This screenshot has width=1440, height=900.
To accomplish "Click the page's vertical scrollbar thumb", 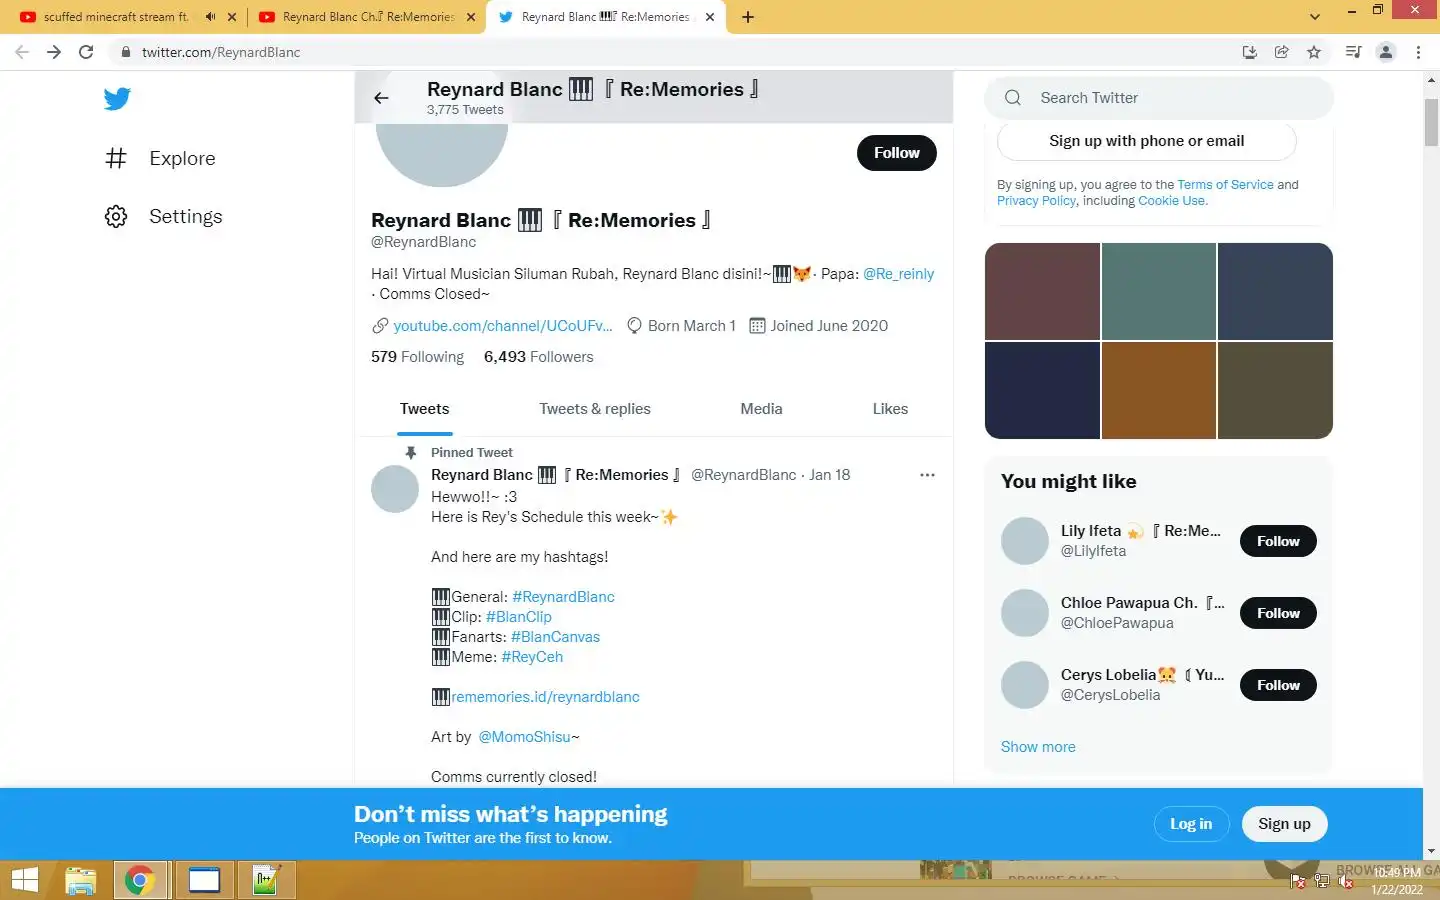I will pos(1431,122).
